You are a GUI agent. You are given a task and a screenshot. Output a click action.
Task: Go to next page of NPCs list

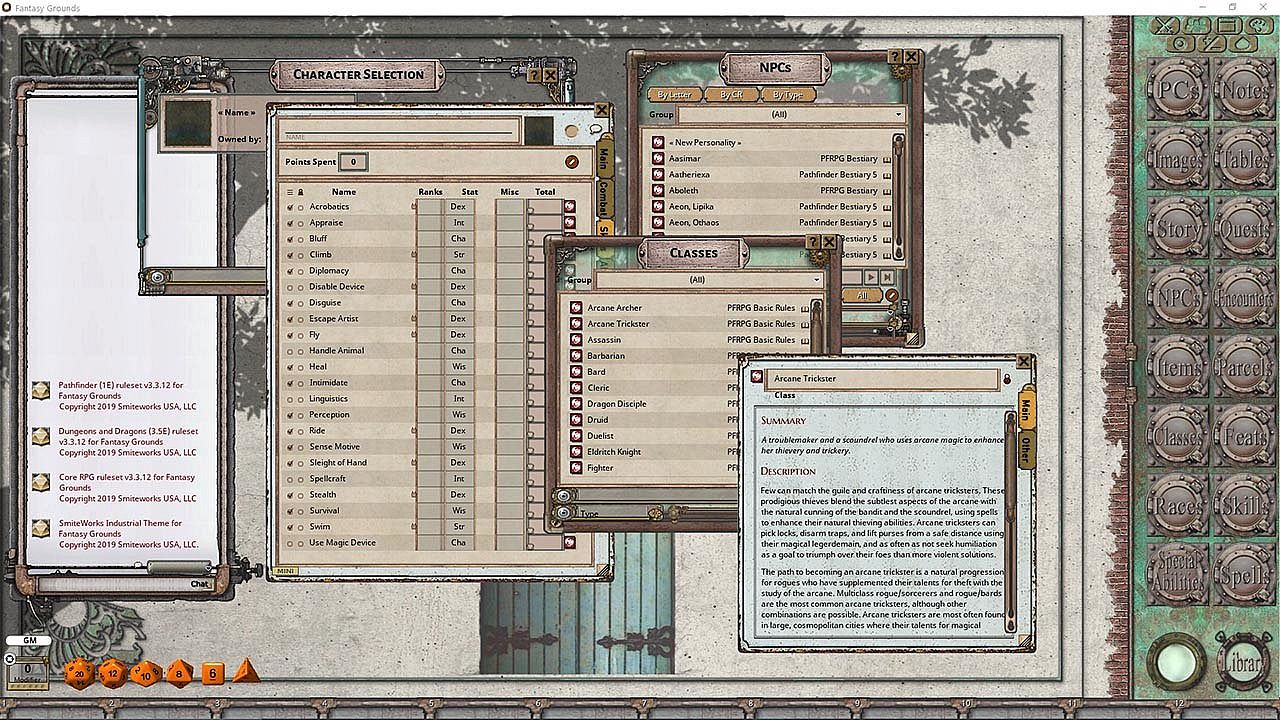pyautogui.click(x=871, y=277)
